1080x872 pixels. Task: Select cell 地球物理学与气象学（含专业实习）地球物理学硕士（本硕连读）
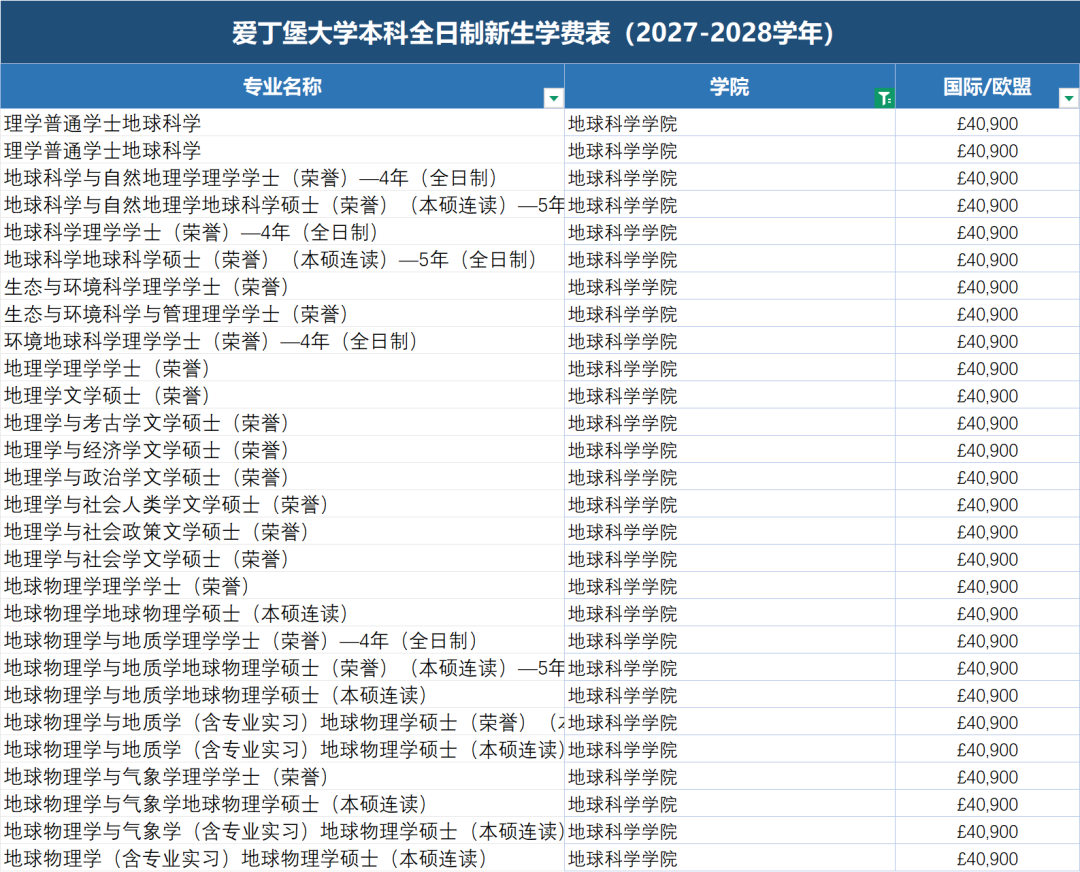click(282, 831)
